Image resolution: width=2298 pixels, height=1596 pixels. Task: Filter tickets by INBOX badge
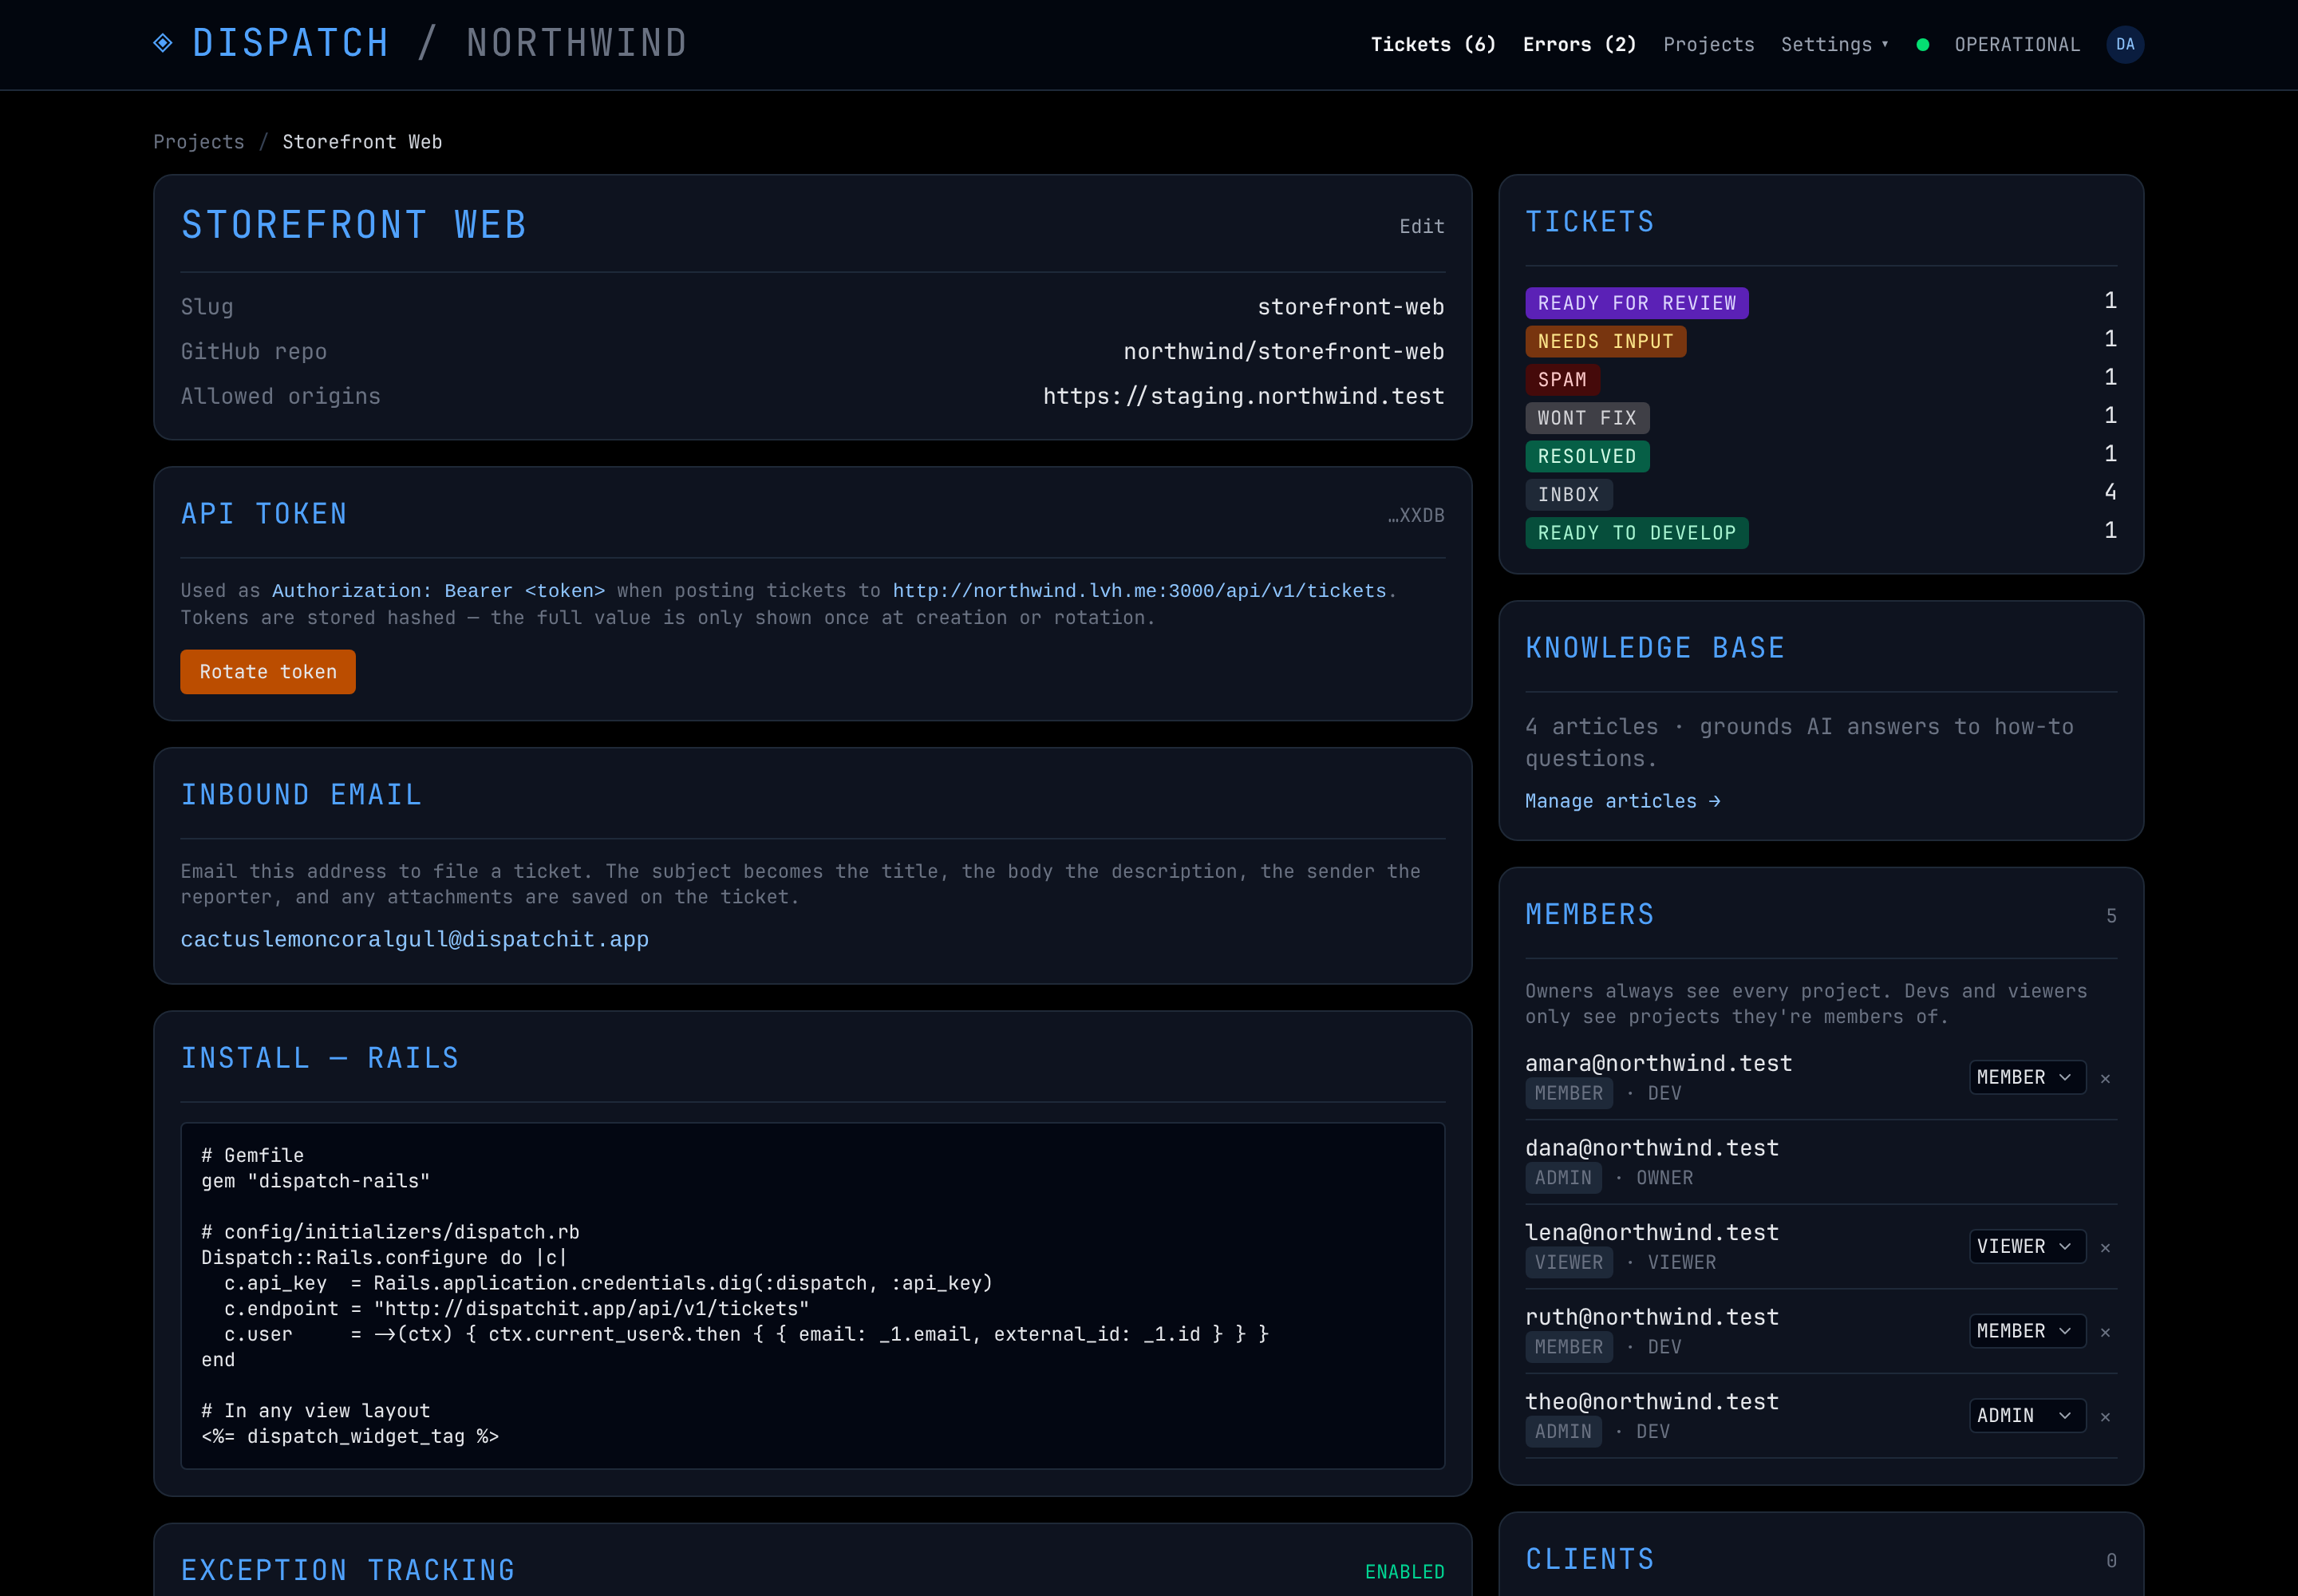click(x=1568, y=495)
